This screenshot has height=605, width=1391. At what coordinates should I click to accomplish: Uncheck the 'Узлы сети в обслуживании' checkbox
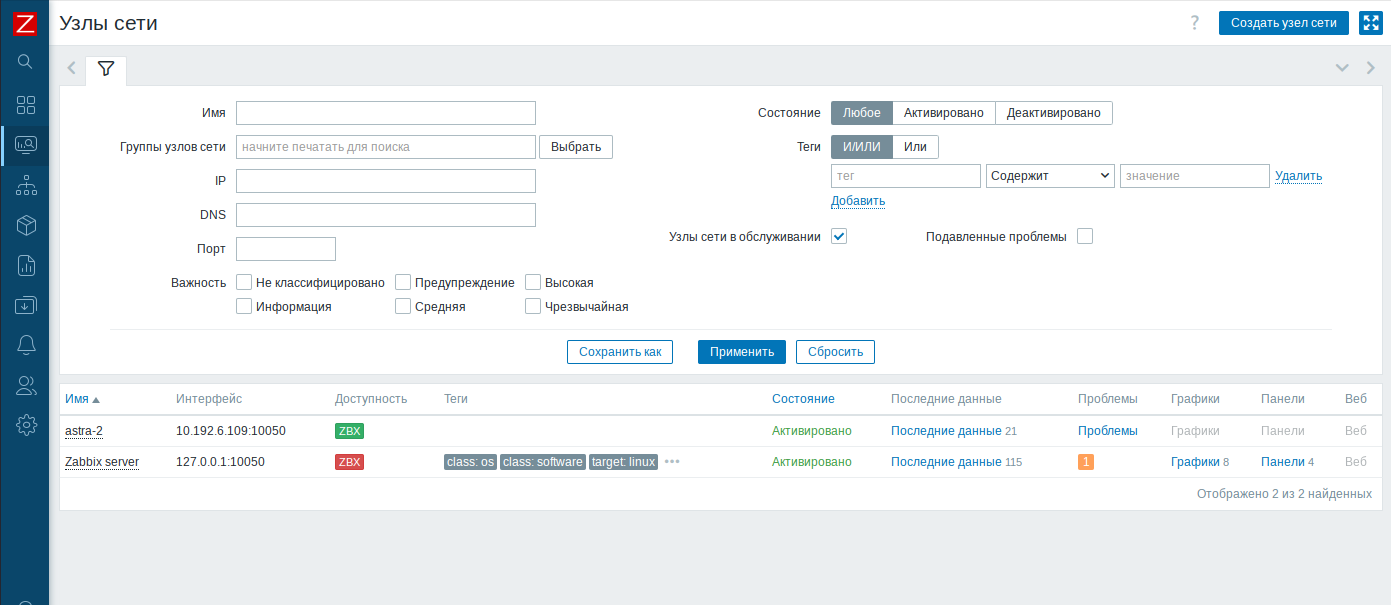[839, 237]
